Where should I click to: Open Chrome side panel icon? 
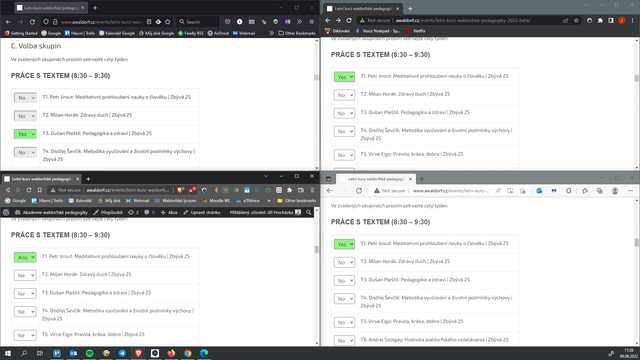611,20
